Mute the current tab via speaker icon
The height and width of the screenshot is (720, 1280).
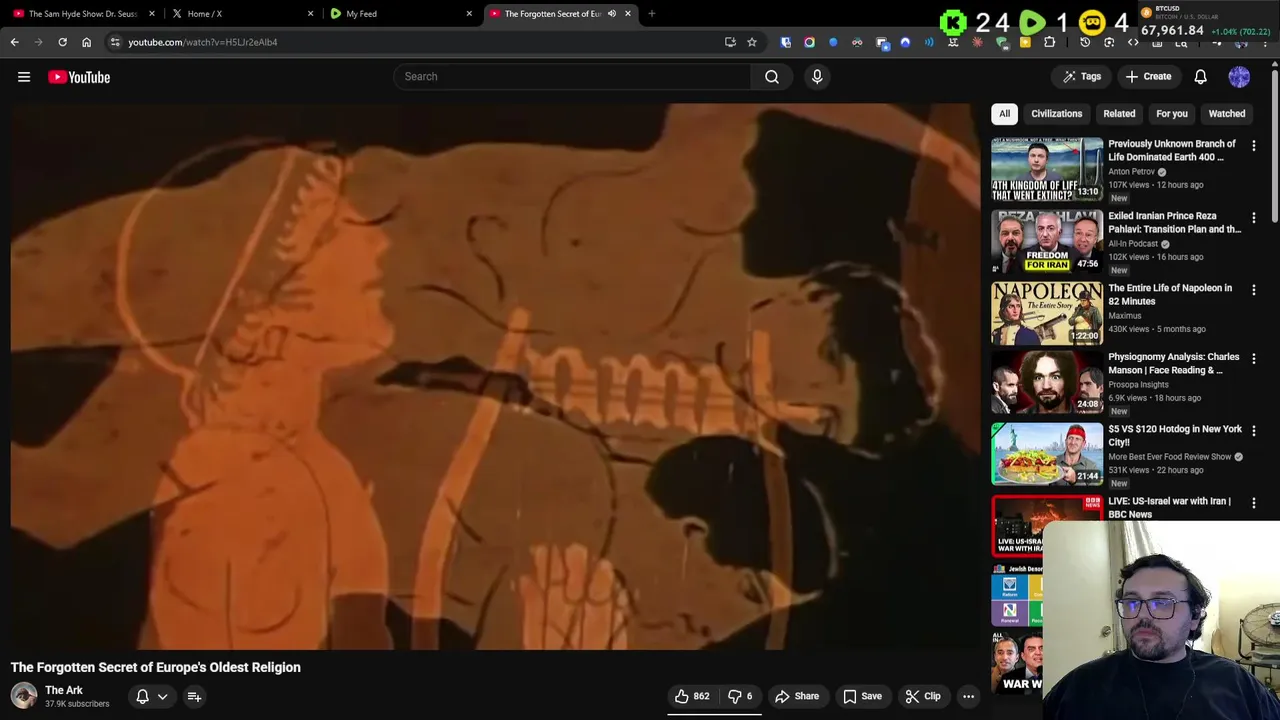coord(611,14)
